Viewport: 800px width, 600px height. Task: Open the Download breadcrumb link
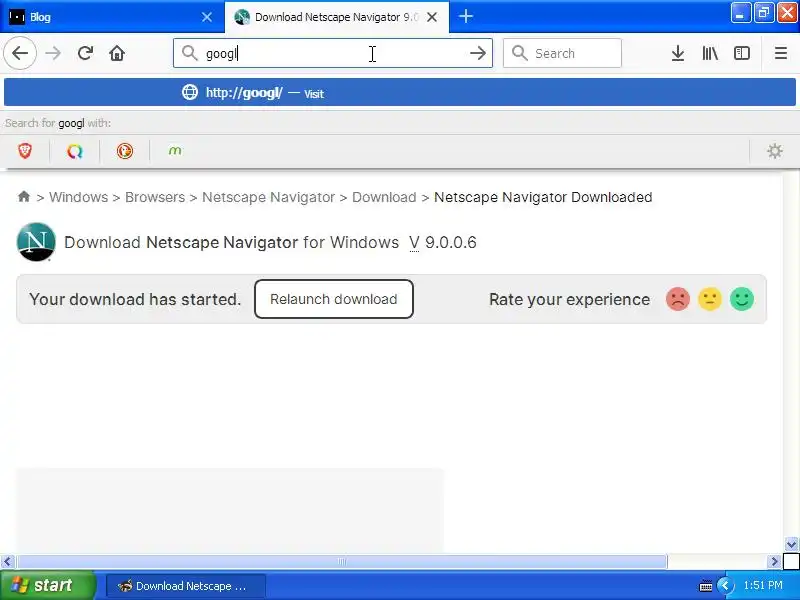[384, 197]
